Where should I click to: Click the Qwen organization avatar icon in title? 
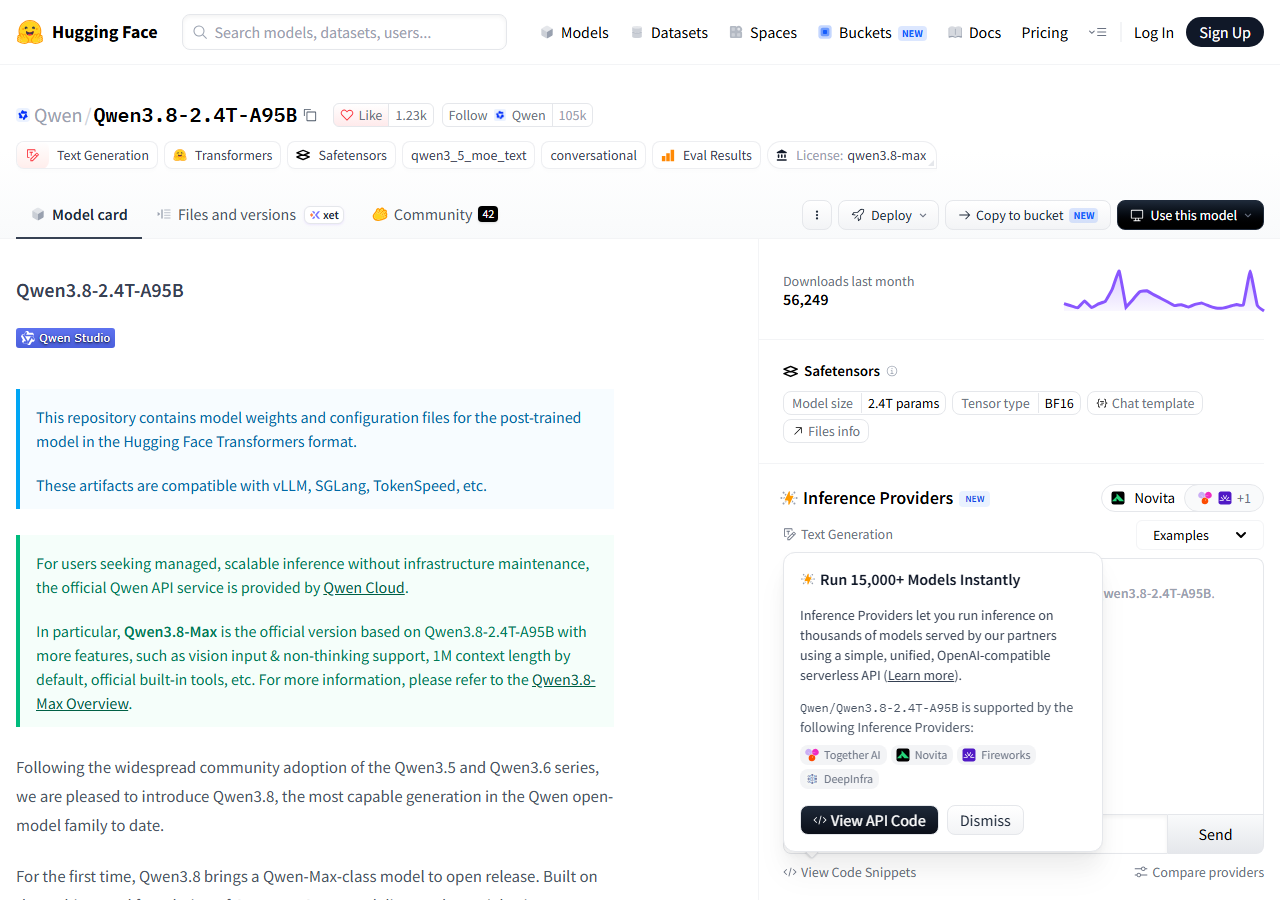(23, 115)
